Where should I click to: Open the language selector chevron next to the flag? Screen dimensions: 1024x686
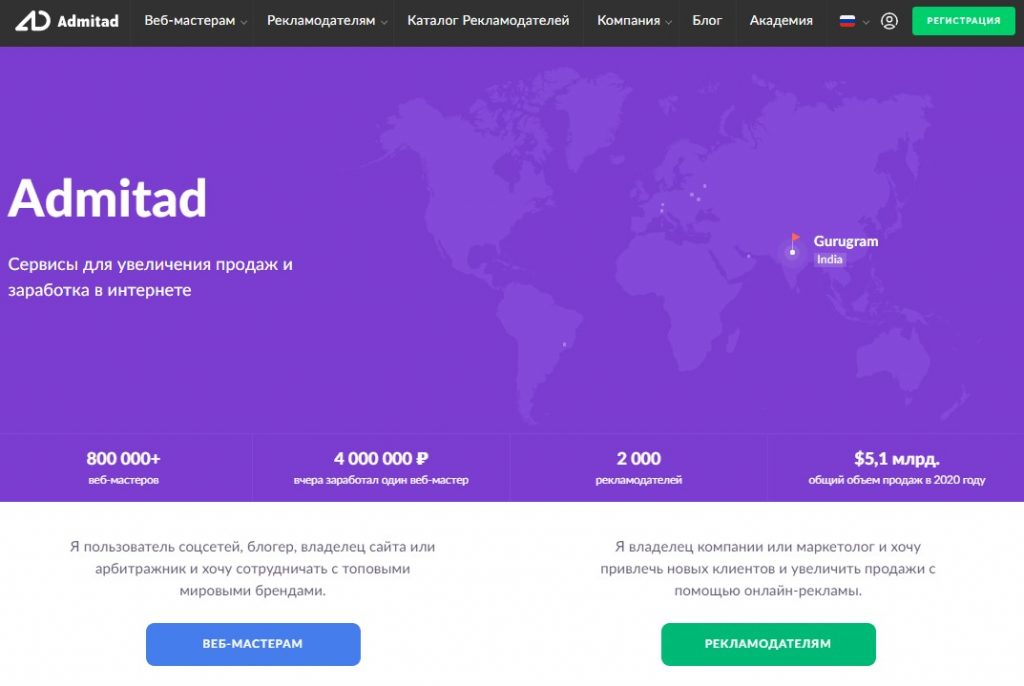(866, 22)
